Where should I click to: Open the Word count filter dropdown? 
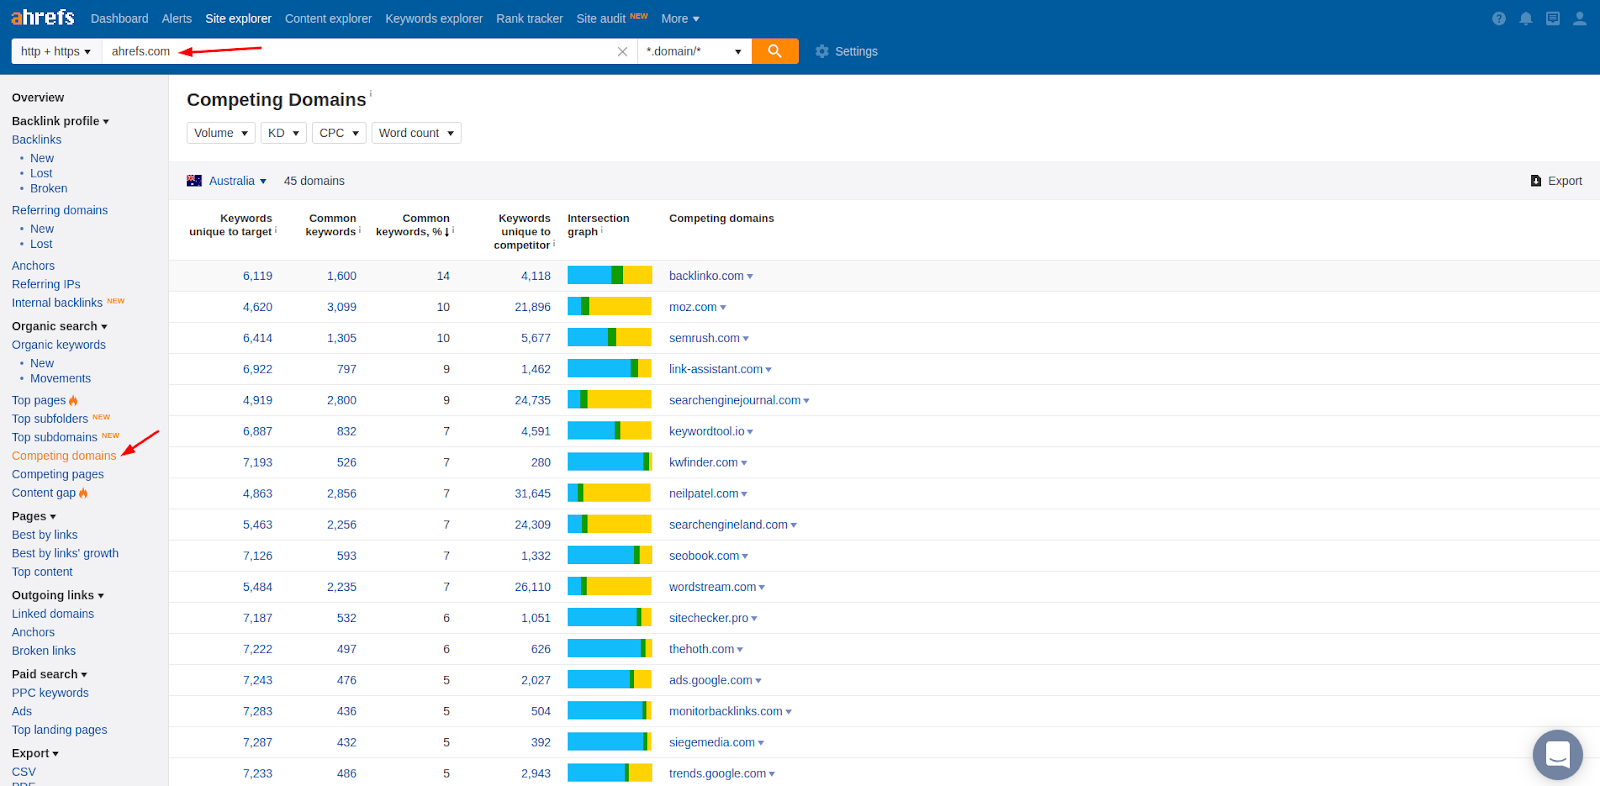point(417,133)
